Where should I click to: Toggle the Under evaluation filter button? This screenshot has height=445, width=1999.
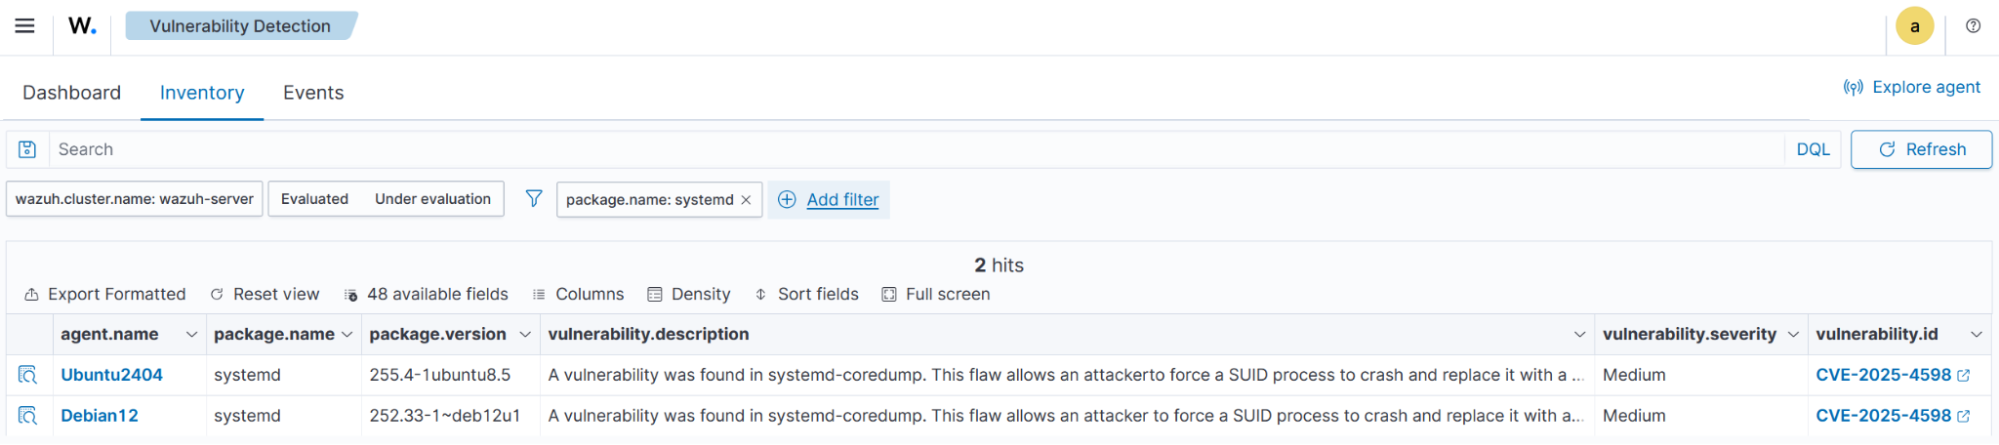point(432,199)
